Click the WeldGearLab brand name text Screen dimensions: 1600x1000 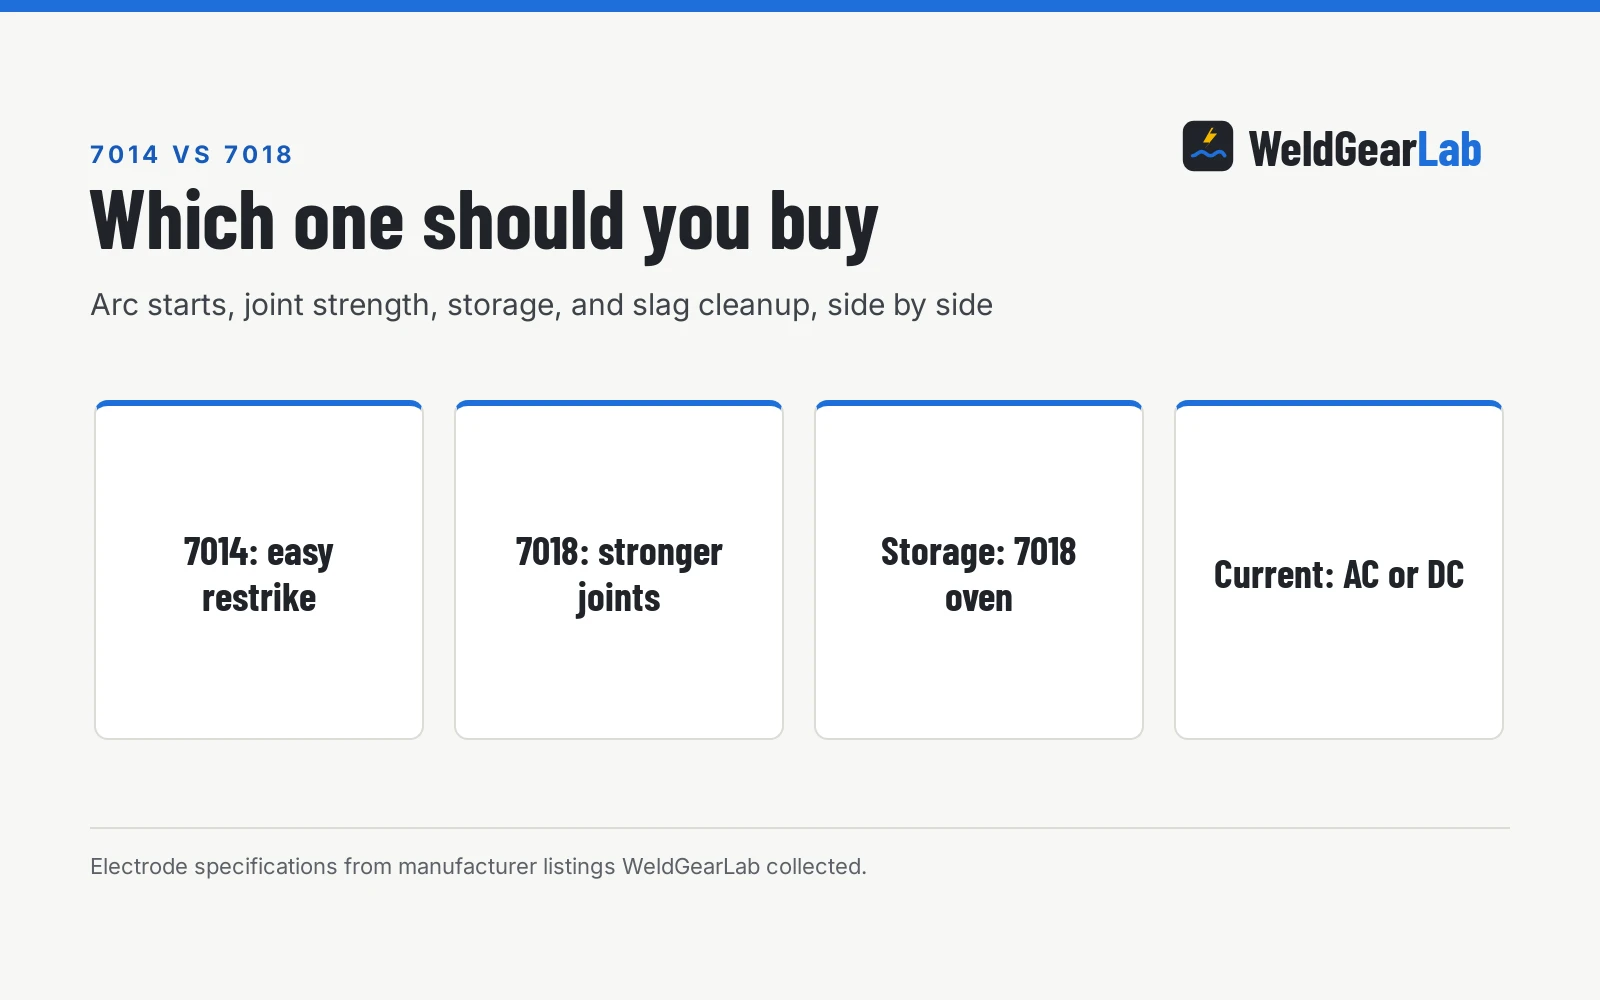1365,150
